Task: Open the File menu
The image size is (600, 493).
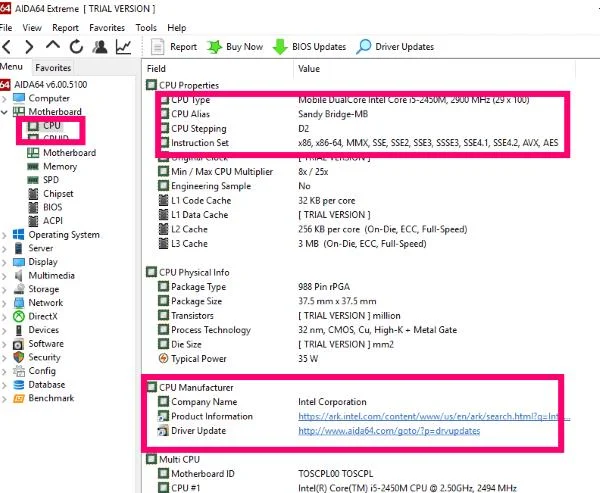Action: click(6, 28)
